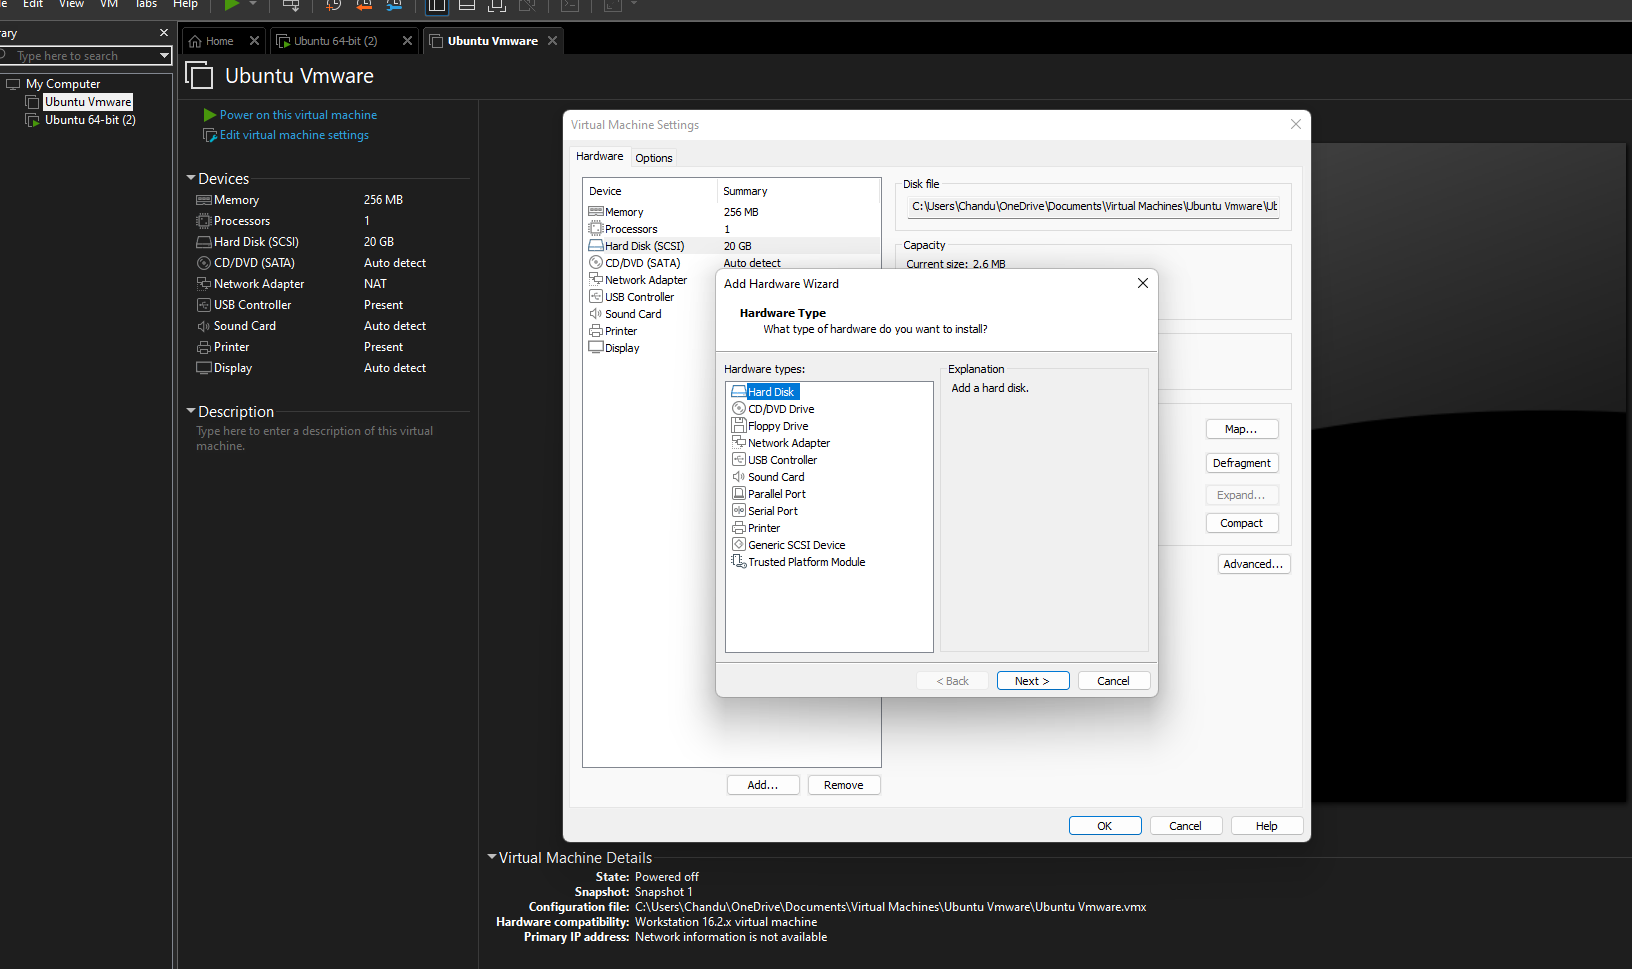This screenshot has height=969, width=1632.
Task: Click the Defragment button
Action: tap(1242, 463)
